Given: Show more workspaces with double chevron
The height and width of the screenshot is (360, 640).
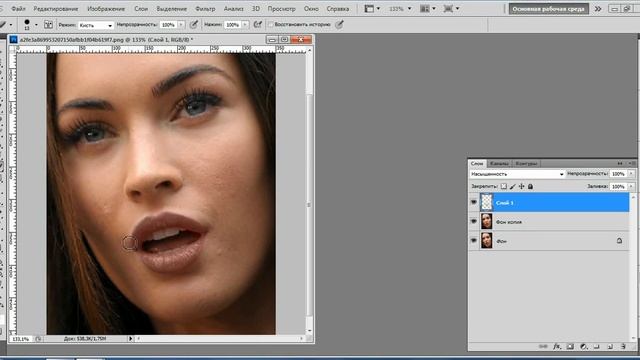Looking at the screenshot, I should pos(598,9).
